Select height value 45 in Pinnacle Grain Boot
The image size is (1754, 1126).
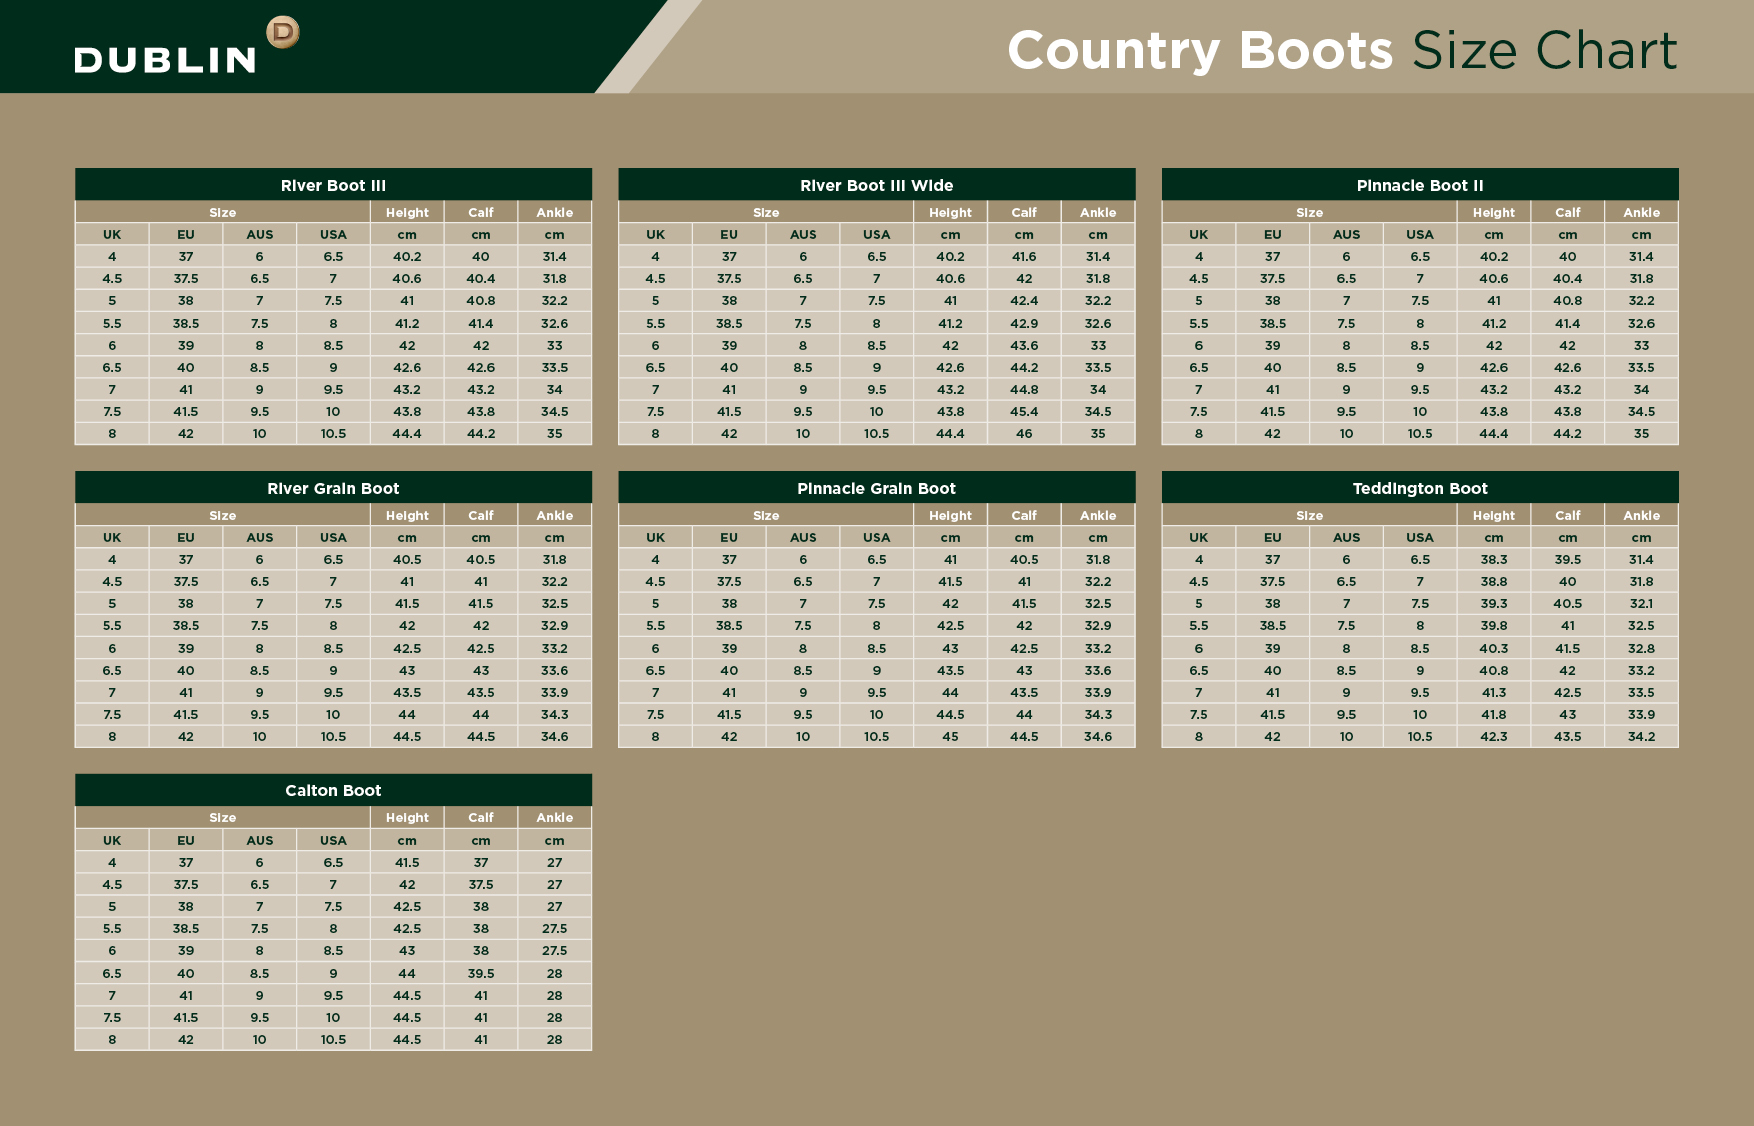pyautogui.click(x=950, y=736)
